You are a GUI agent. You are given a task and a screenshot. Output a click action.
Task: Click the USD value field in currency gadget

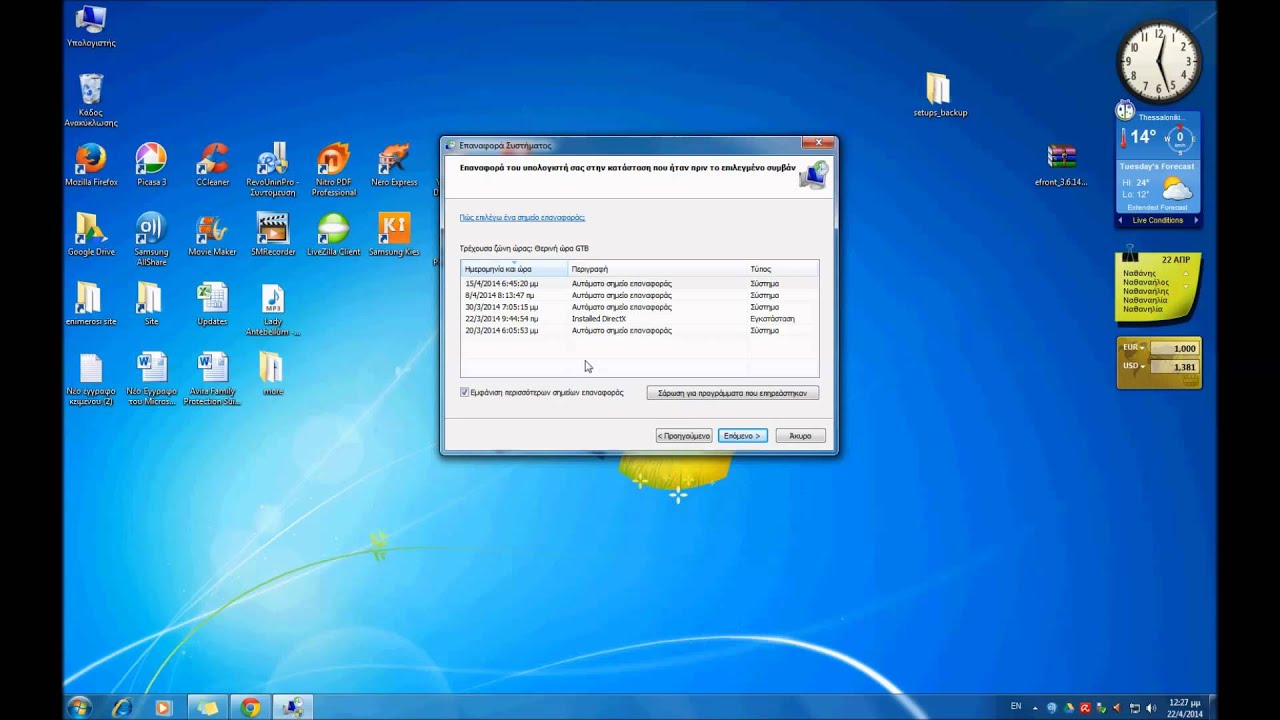(1174, 367)
